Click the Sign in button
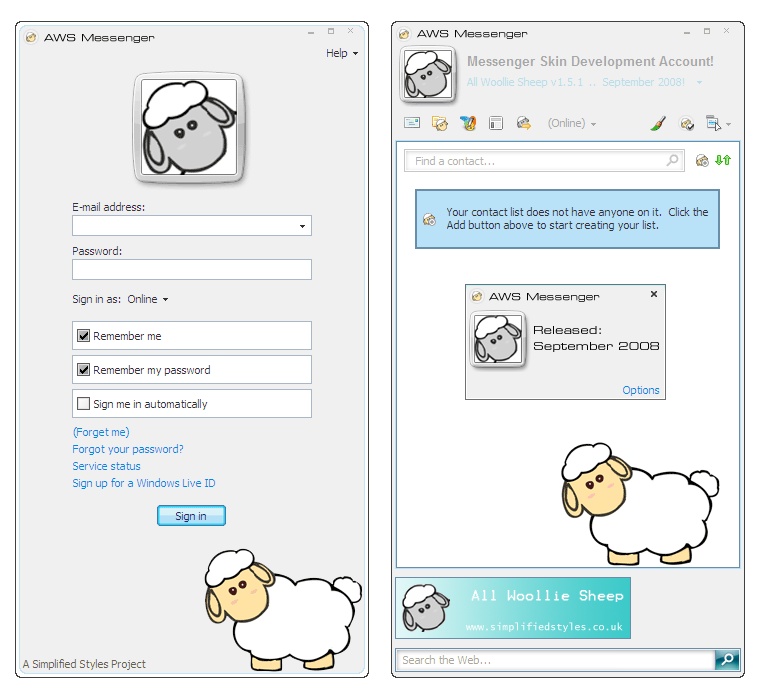The image size is (760, 700). 191,516
